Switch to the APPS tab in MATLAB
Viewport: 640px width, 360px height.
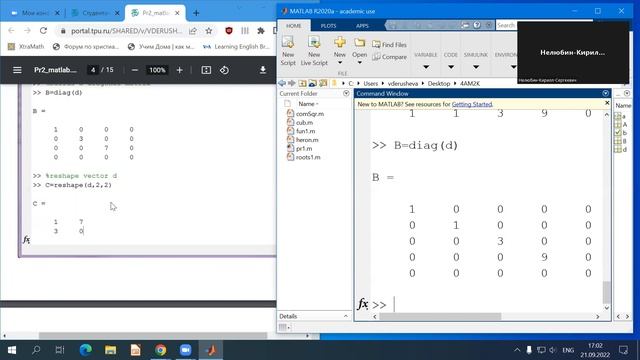pos(362,25)
